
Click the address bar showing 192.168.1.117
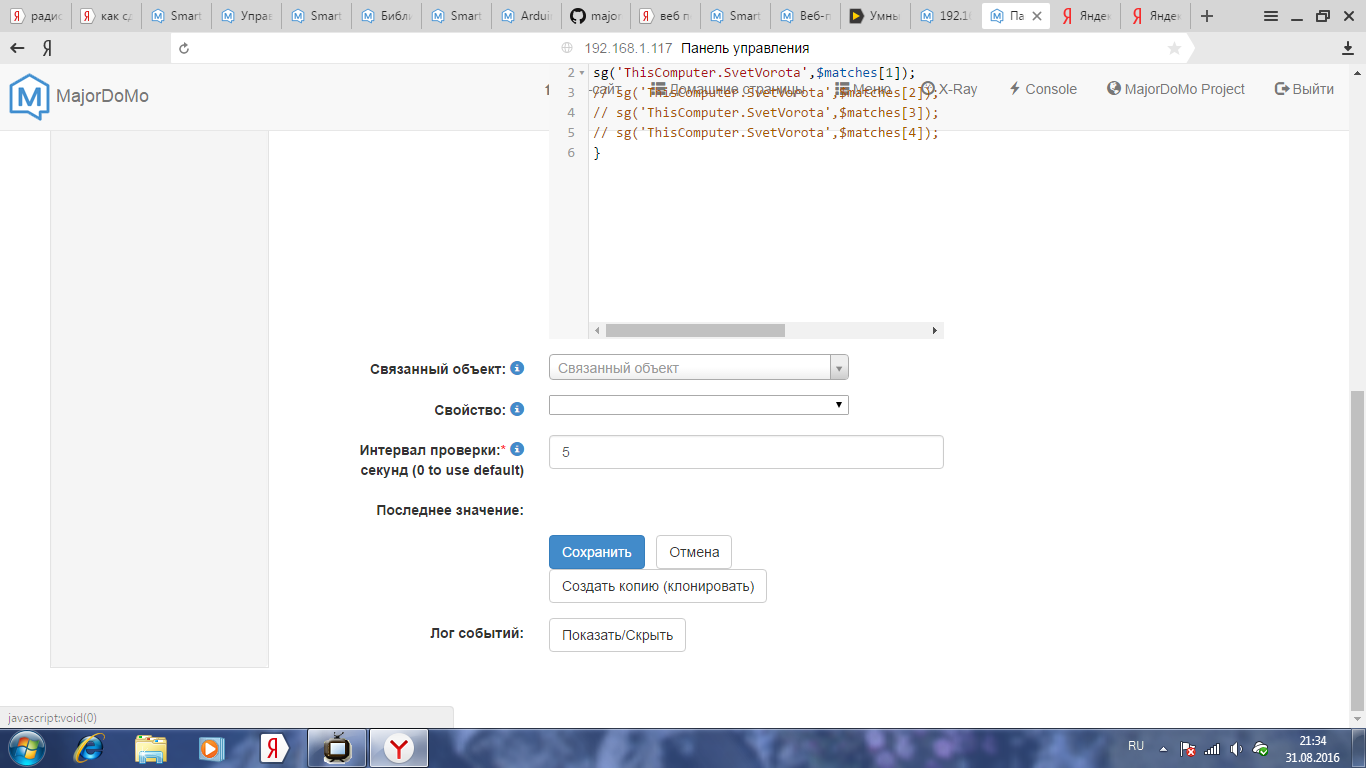tap(696, 48)
